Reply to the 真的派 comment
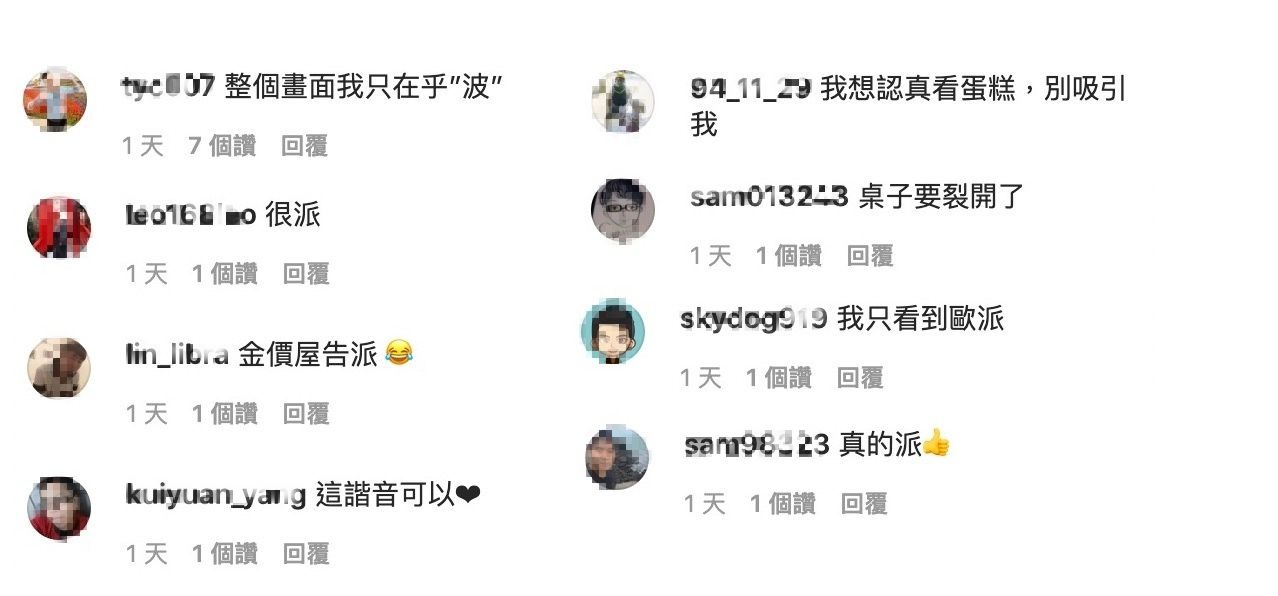Screen dimensions: 1278x596 click(x=864, y=504)
